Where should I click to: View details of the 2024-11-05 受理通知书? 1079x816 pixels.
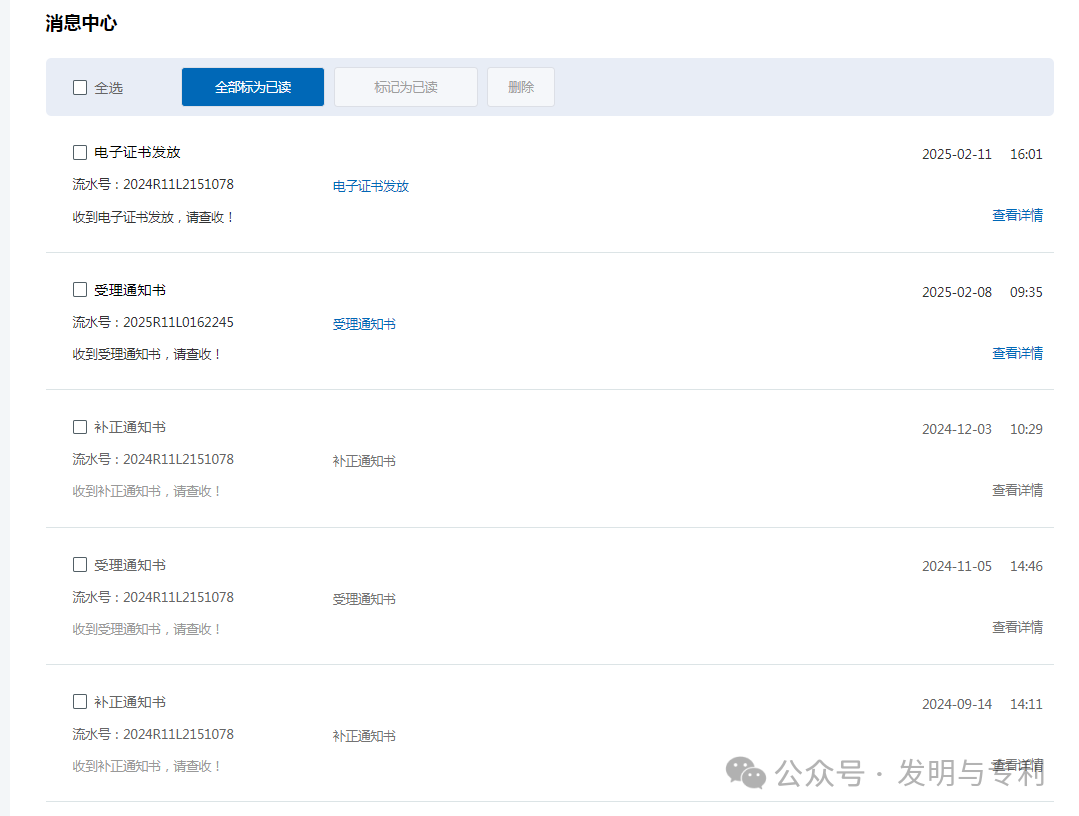click(1017, 627)
